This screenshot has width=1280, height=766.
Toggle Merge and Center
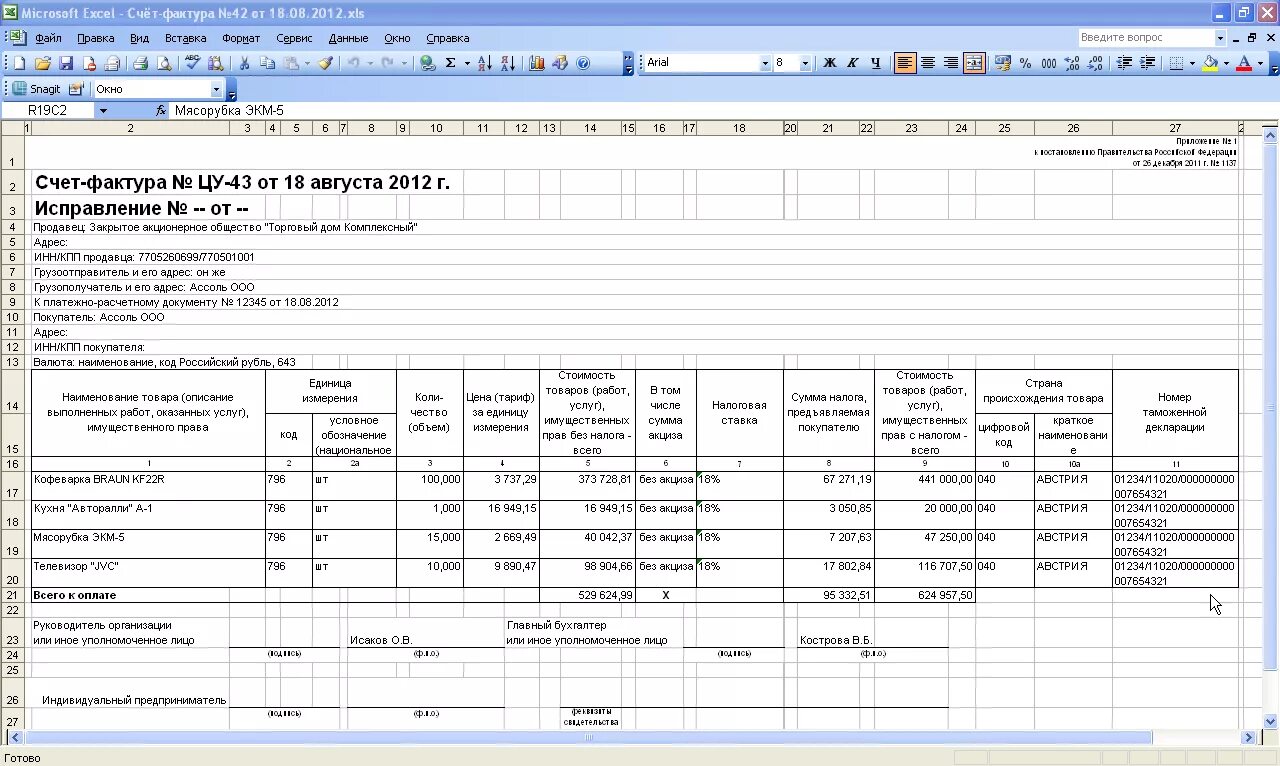[974, 63]
